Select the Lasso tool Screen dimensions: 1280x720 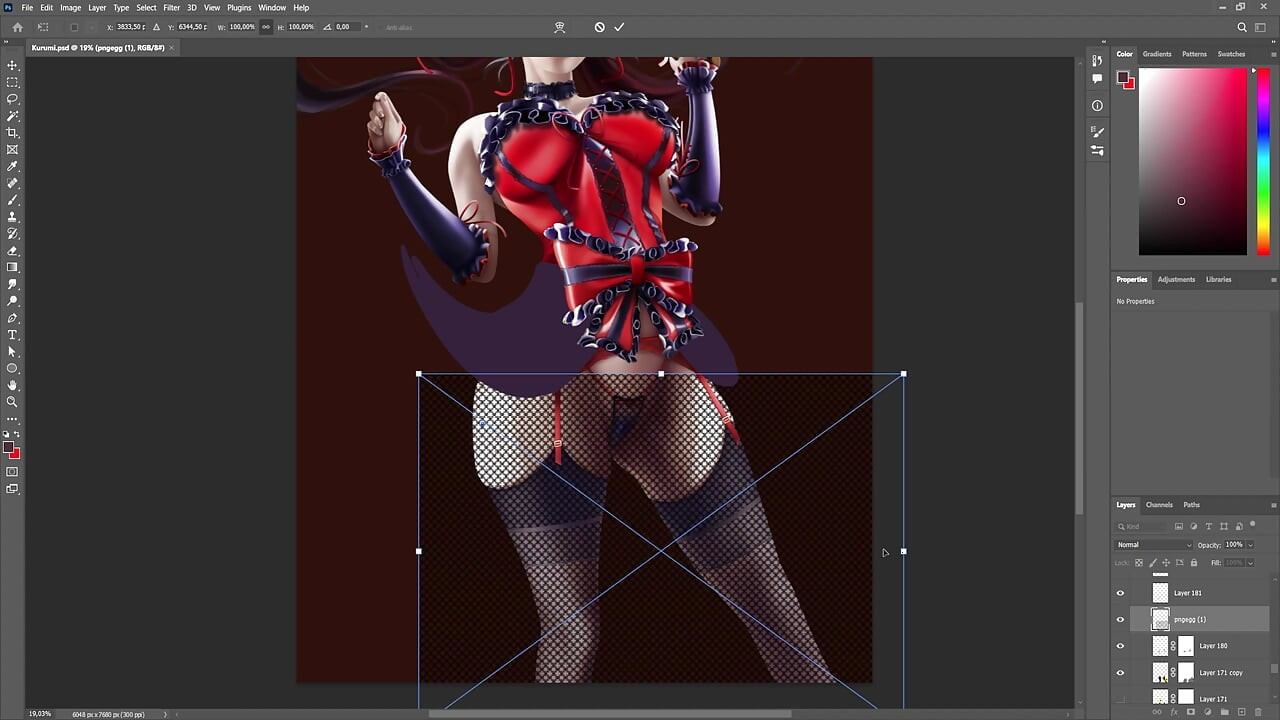pos(12,99)
